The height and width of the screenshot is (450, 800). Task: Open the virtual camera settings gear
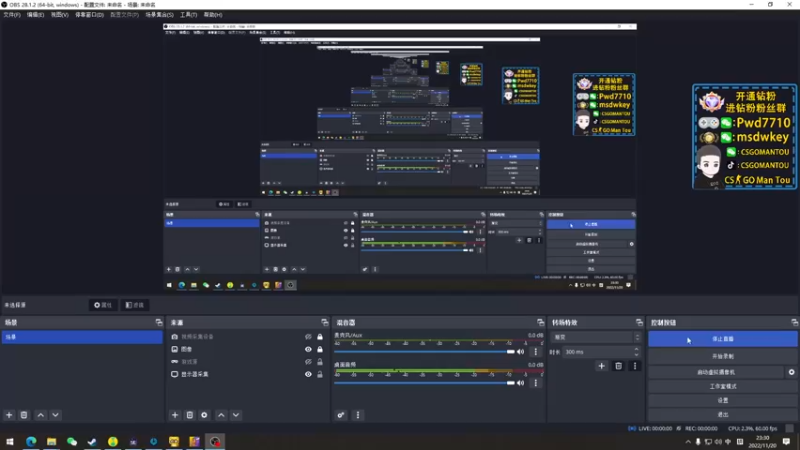tap(791, 372)
